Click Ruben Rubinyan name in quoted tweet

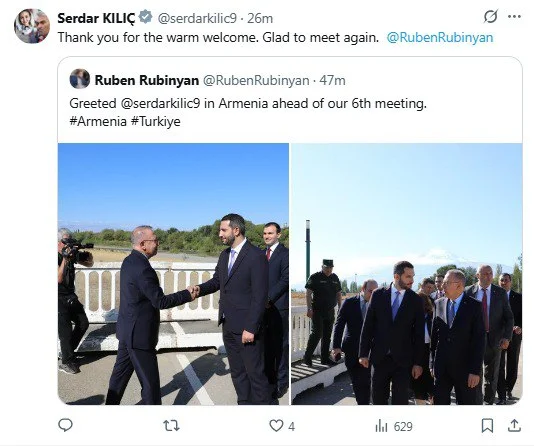(x=147, y=80)
